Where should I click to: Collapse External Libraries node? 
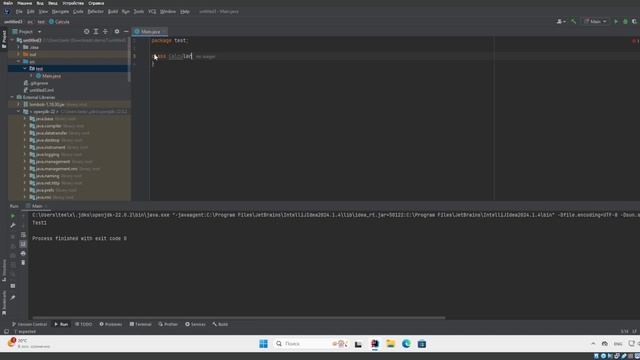(12, 97)
